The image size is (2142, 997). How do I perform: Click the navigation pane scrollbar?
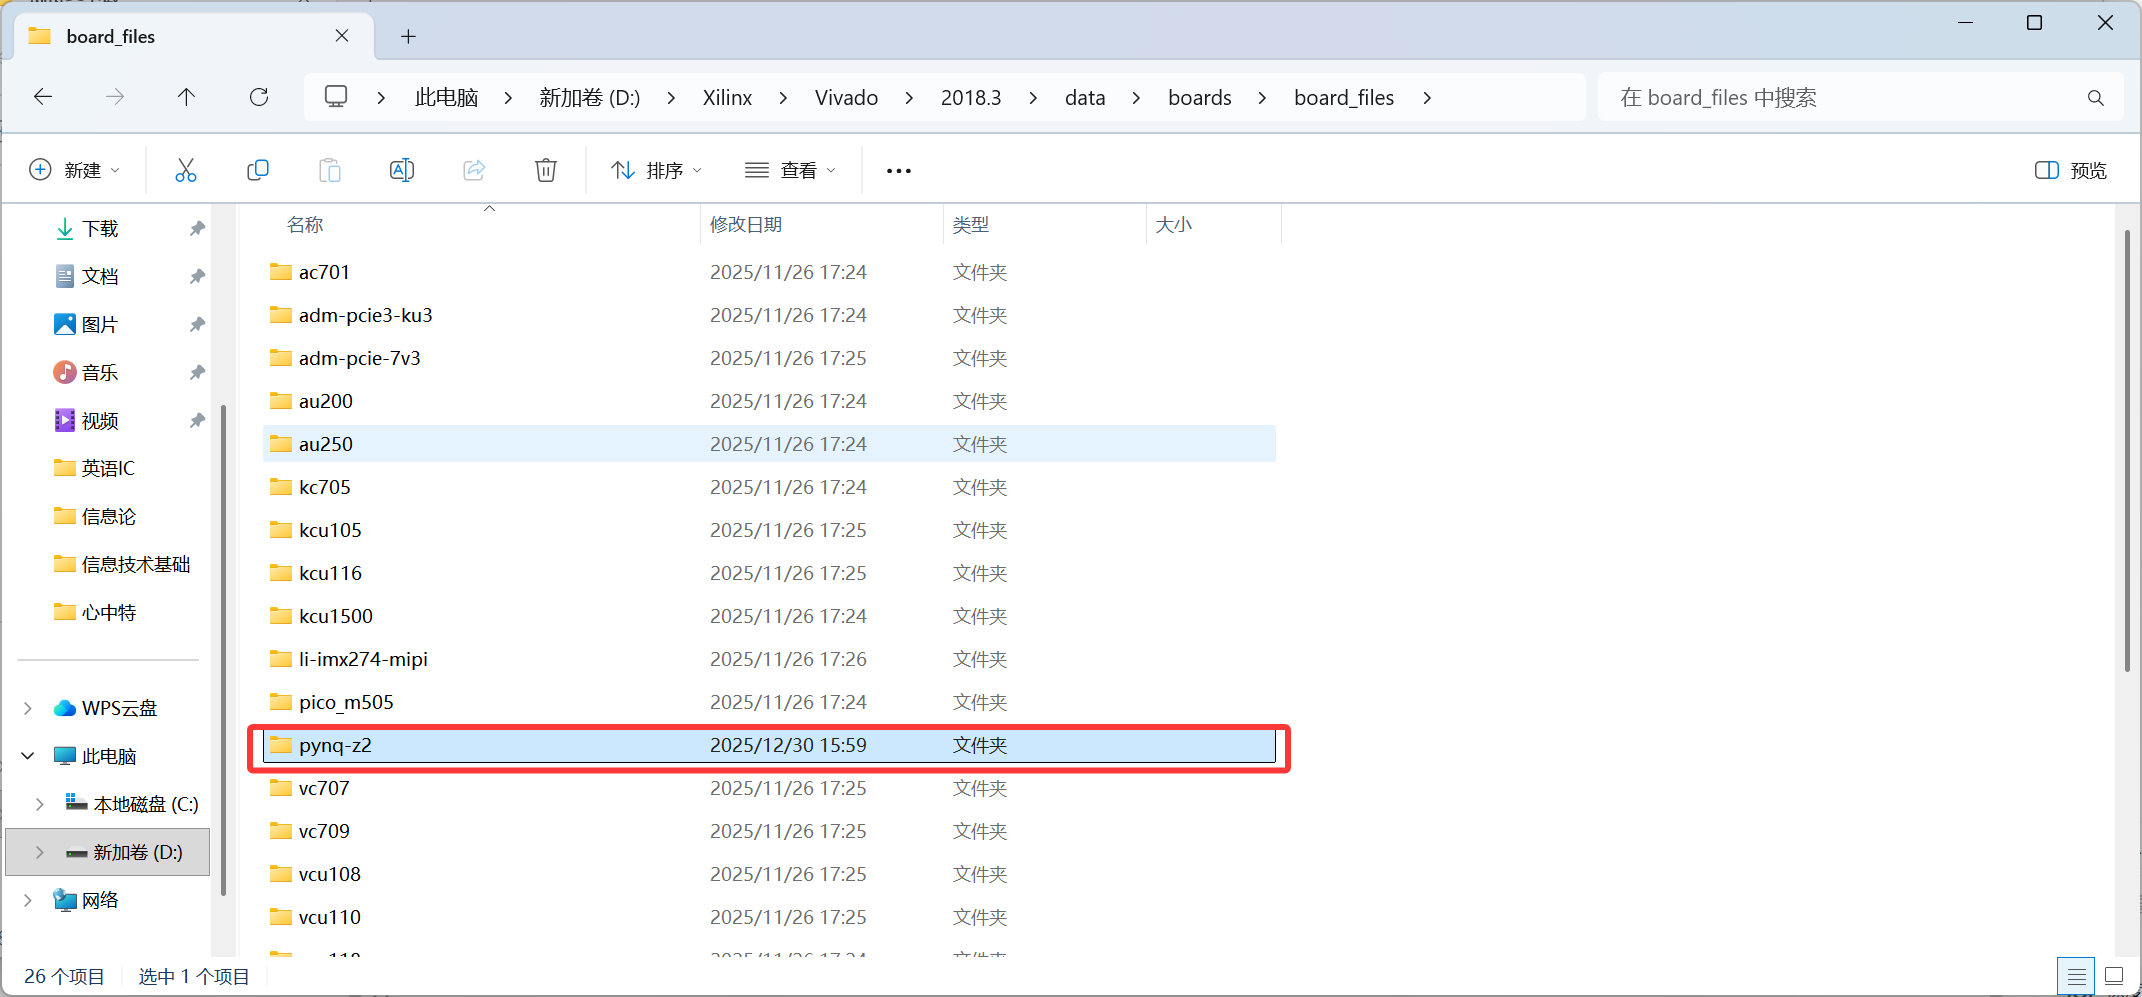(x=223, y=650)
